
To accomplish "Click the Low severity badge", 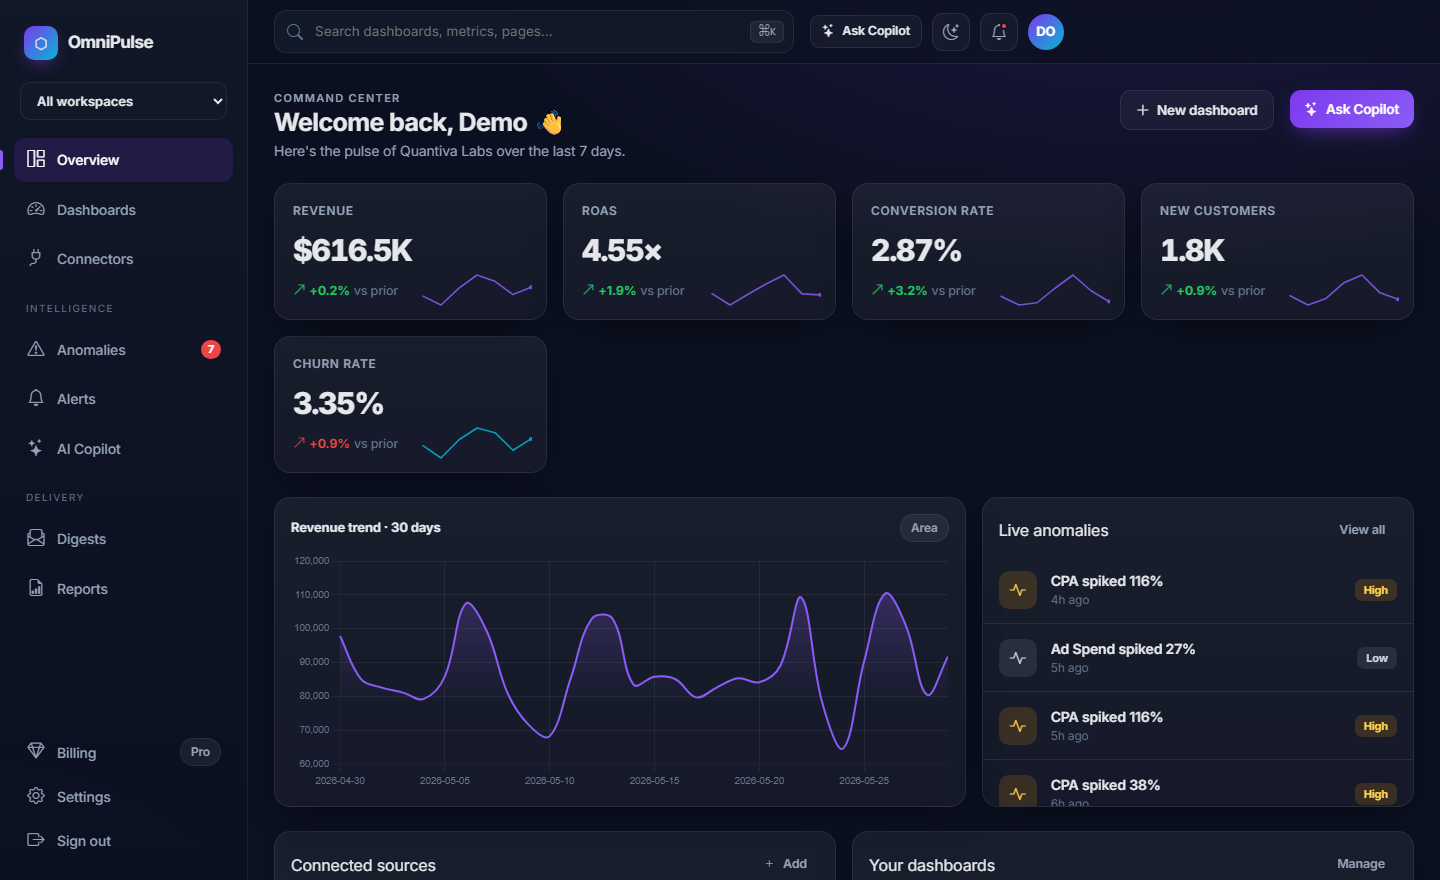I will click(1377, 658).
